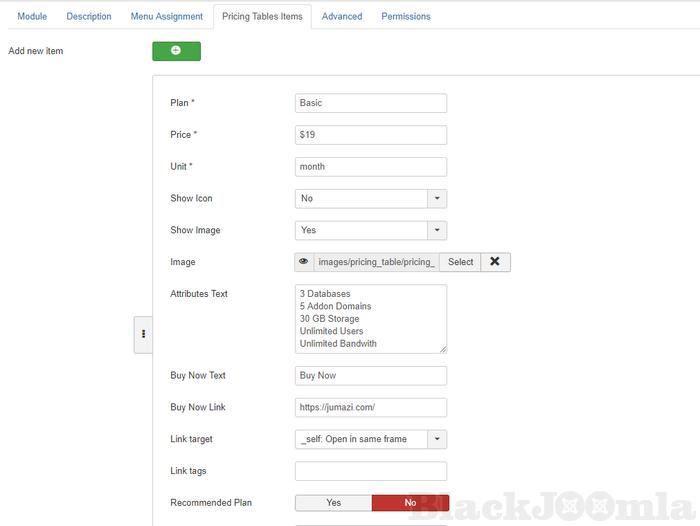
Task: Switch to the Description tab
Action: (89, 17)
